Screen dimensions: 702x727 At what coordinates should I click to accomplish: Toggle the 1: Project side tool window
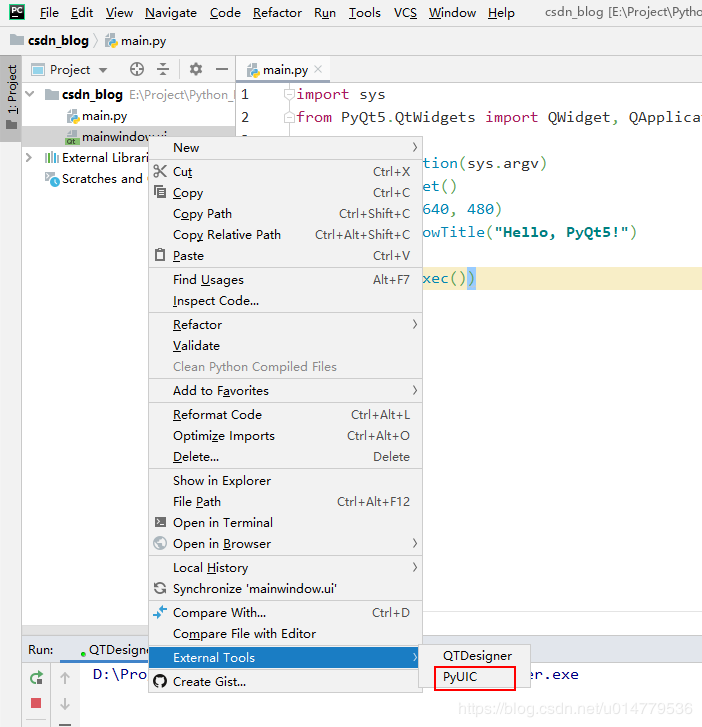(11, 98)
